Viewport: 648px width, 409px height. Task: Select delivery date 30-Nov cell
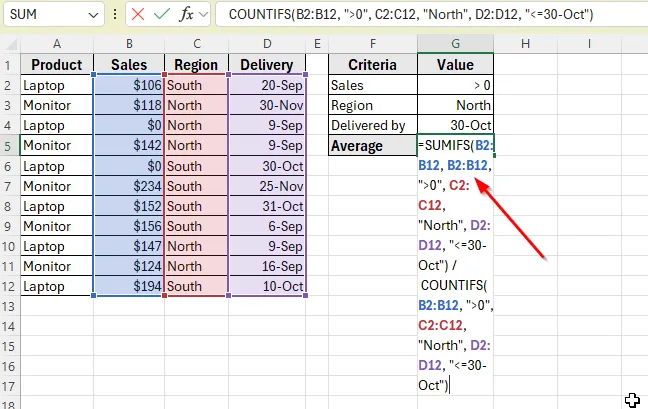point(267,105)
